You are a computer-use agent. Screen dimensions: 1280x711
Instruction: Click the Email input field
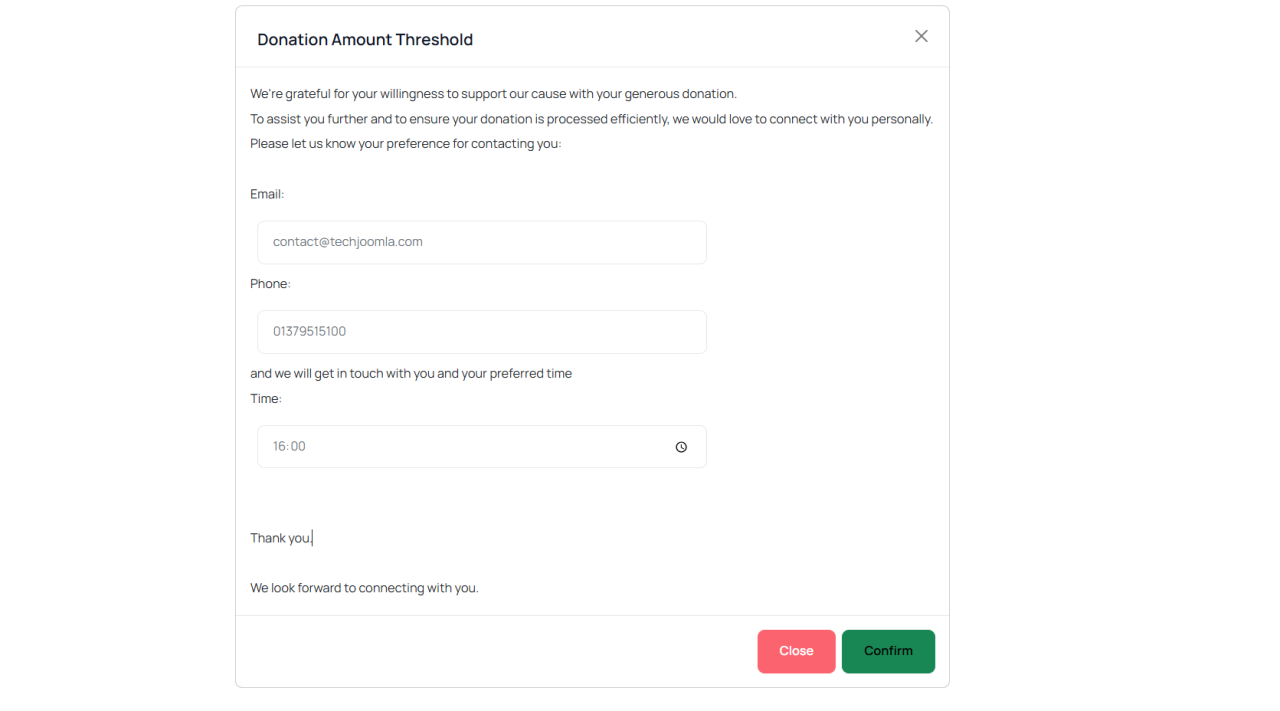481,242
